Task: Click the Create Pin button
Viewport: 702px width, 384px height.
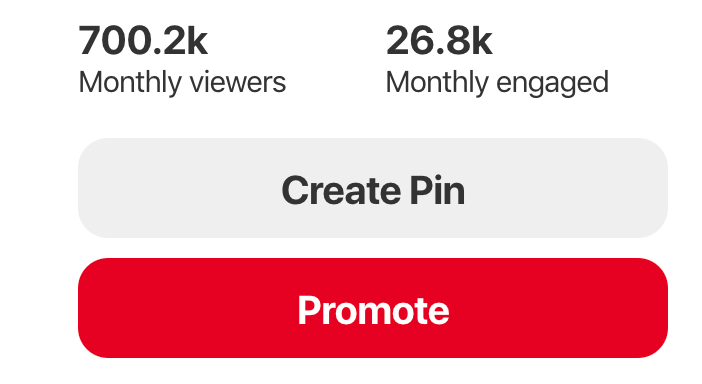Action: tap(372, 188)
